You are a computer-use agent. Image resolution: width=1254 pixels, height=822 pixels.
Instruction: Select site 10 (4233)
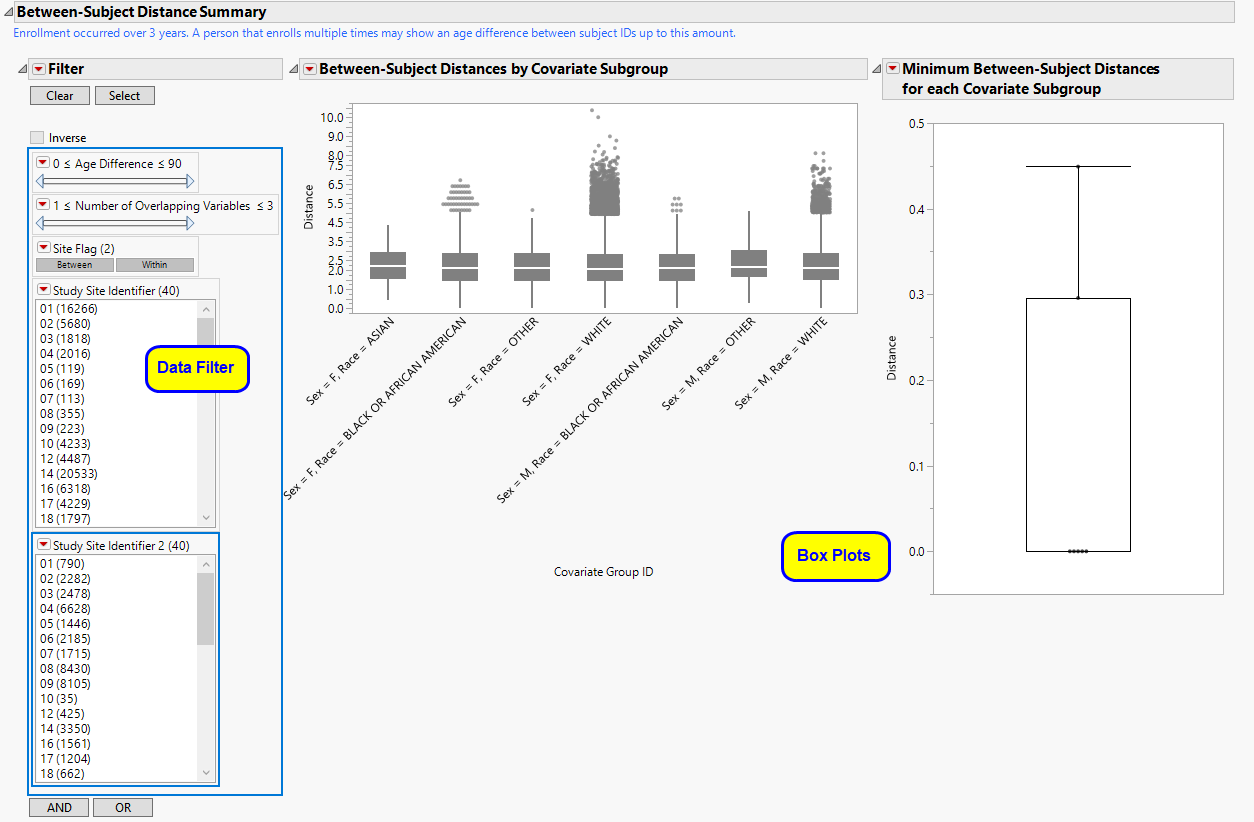65,444
